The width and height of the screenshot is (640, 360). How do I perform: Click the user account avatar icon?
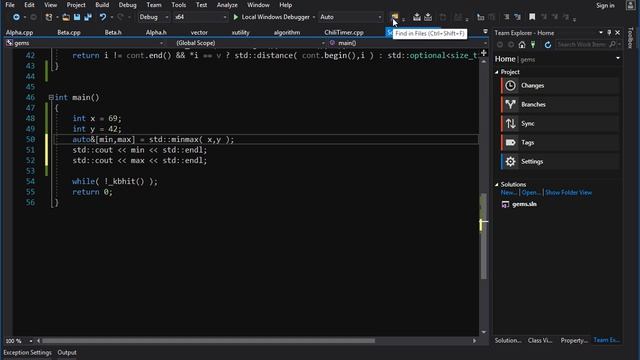point(631,5)
